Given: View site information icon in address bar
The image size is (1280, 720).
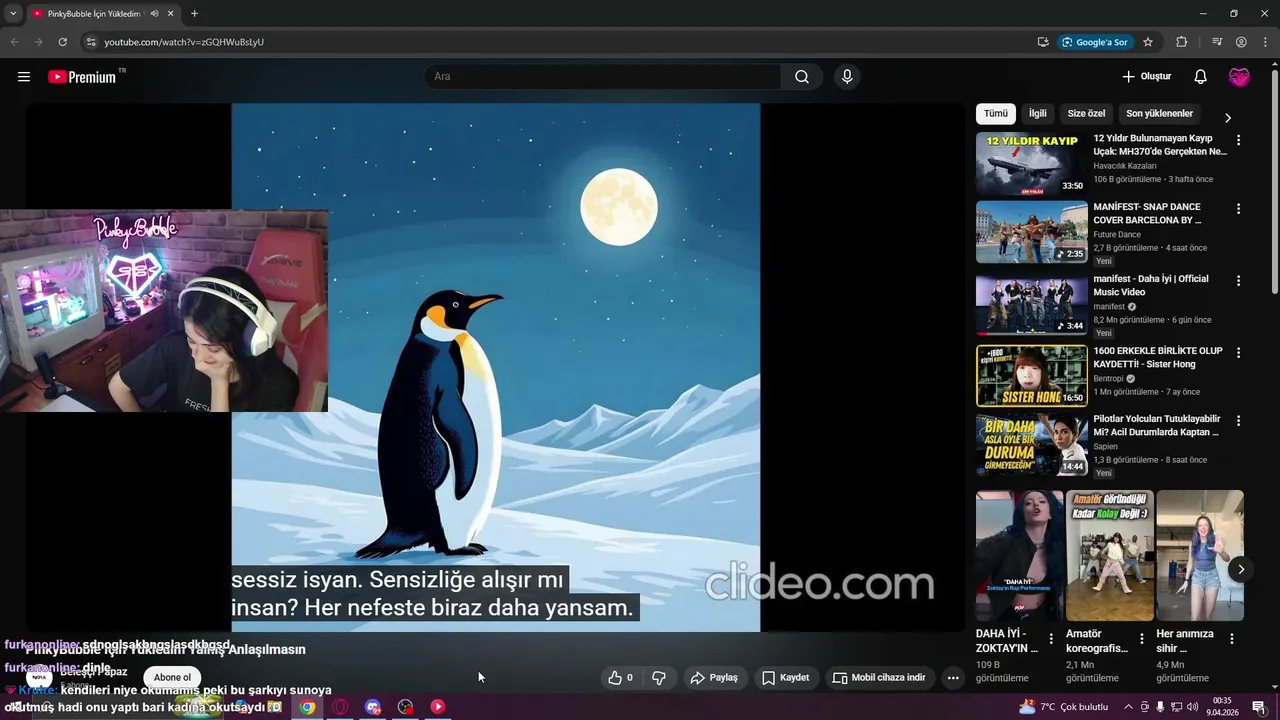Looking at the screenshot, I should (x=91, y=42).
